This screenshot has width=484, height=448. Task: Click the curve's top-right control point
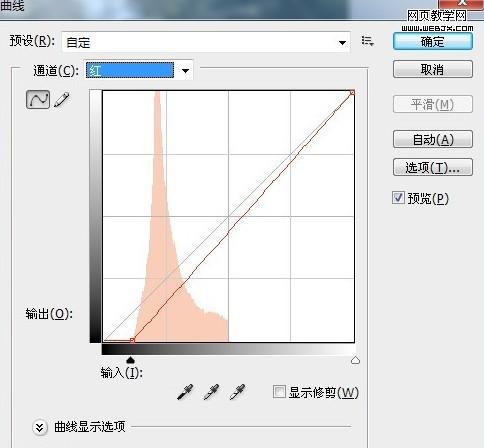352,92
